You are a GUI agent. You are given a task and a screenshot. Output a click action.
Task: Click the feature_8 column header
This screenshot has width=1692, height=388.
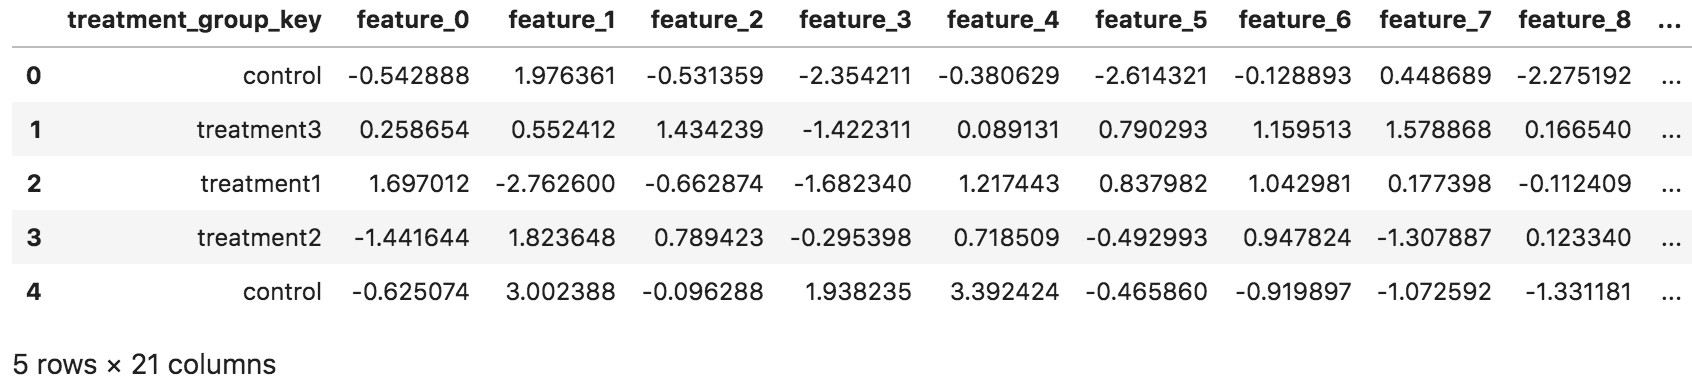point(1574,21)
